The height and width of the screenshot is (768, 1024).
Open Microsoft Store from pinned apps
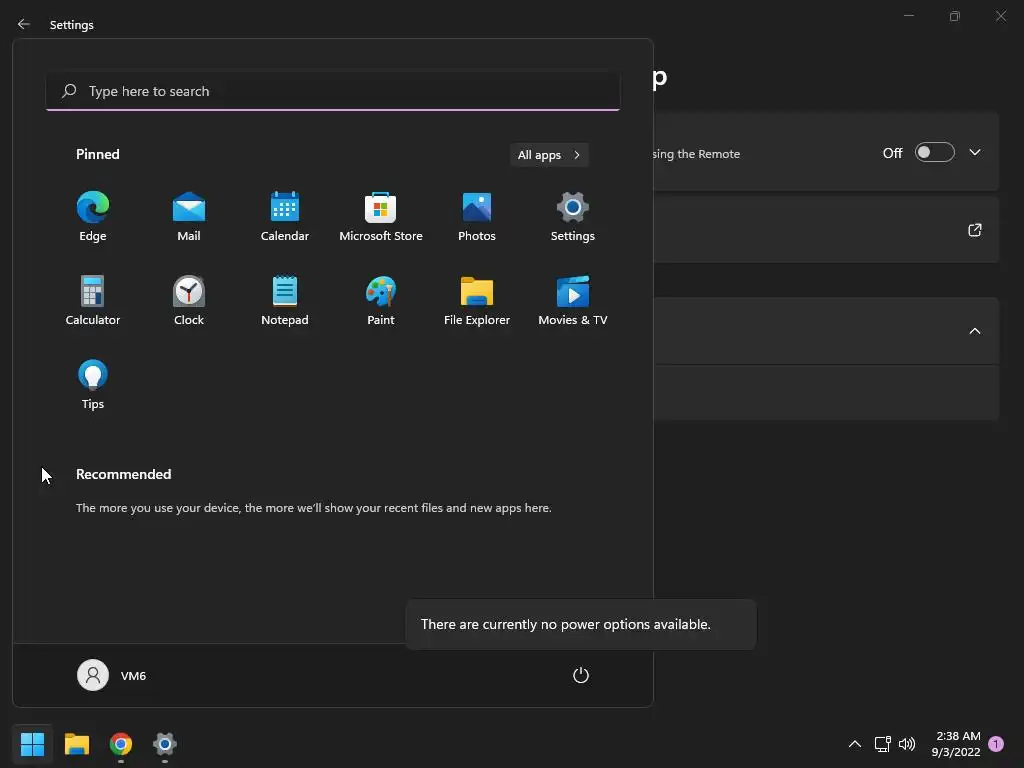point(381,217)
